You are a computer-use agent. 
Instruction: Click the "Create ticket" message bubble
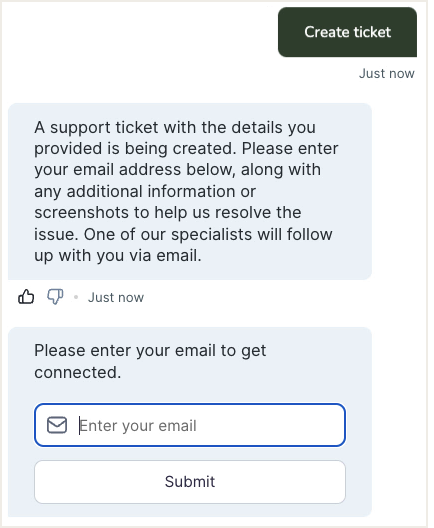point(347,32)
